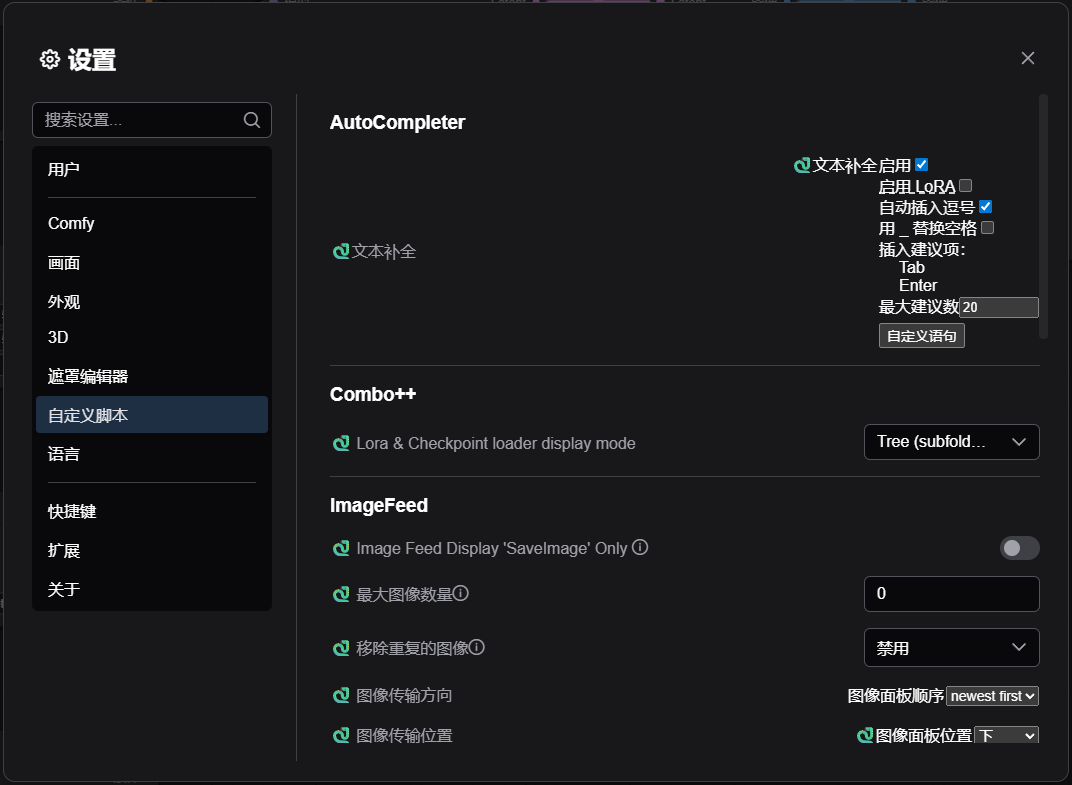Select the 遮罩编辑器 settings category
The height and width of the screenshot is (785, 1072).
[88, 377]
